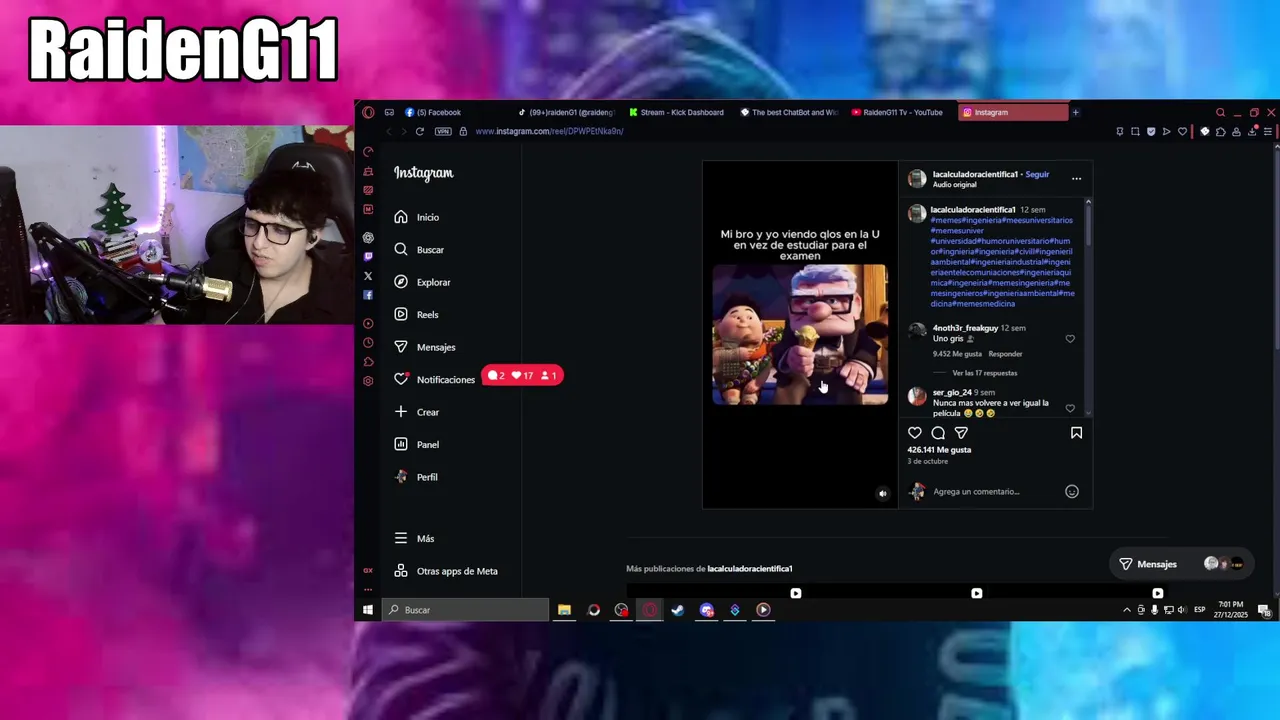The image size is (1280, 720).
Task: Open Perfil in Instagram sidebar
Action: point(416,477)
